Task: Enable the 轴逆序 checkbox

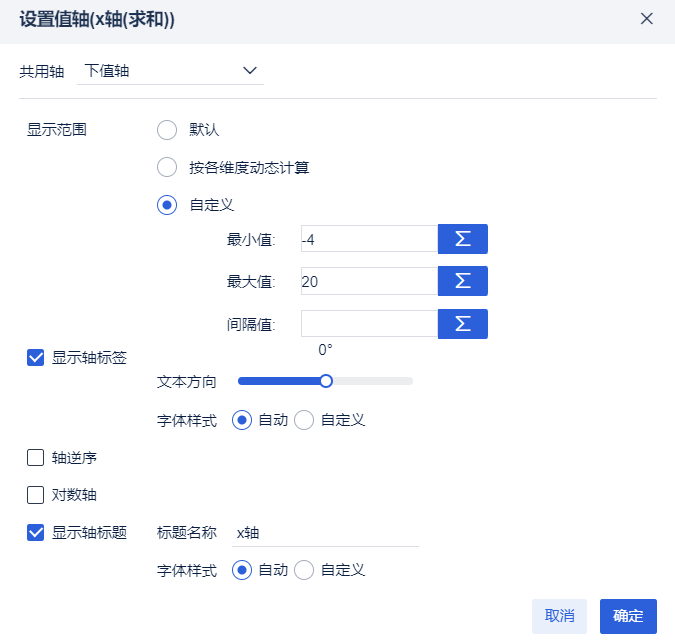Action: point(35,458)
